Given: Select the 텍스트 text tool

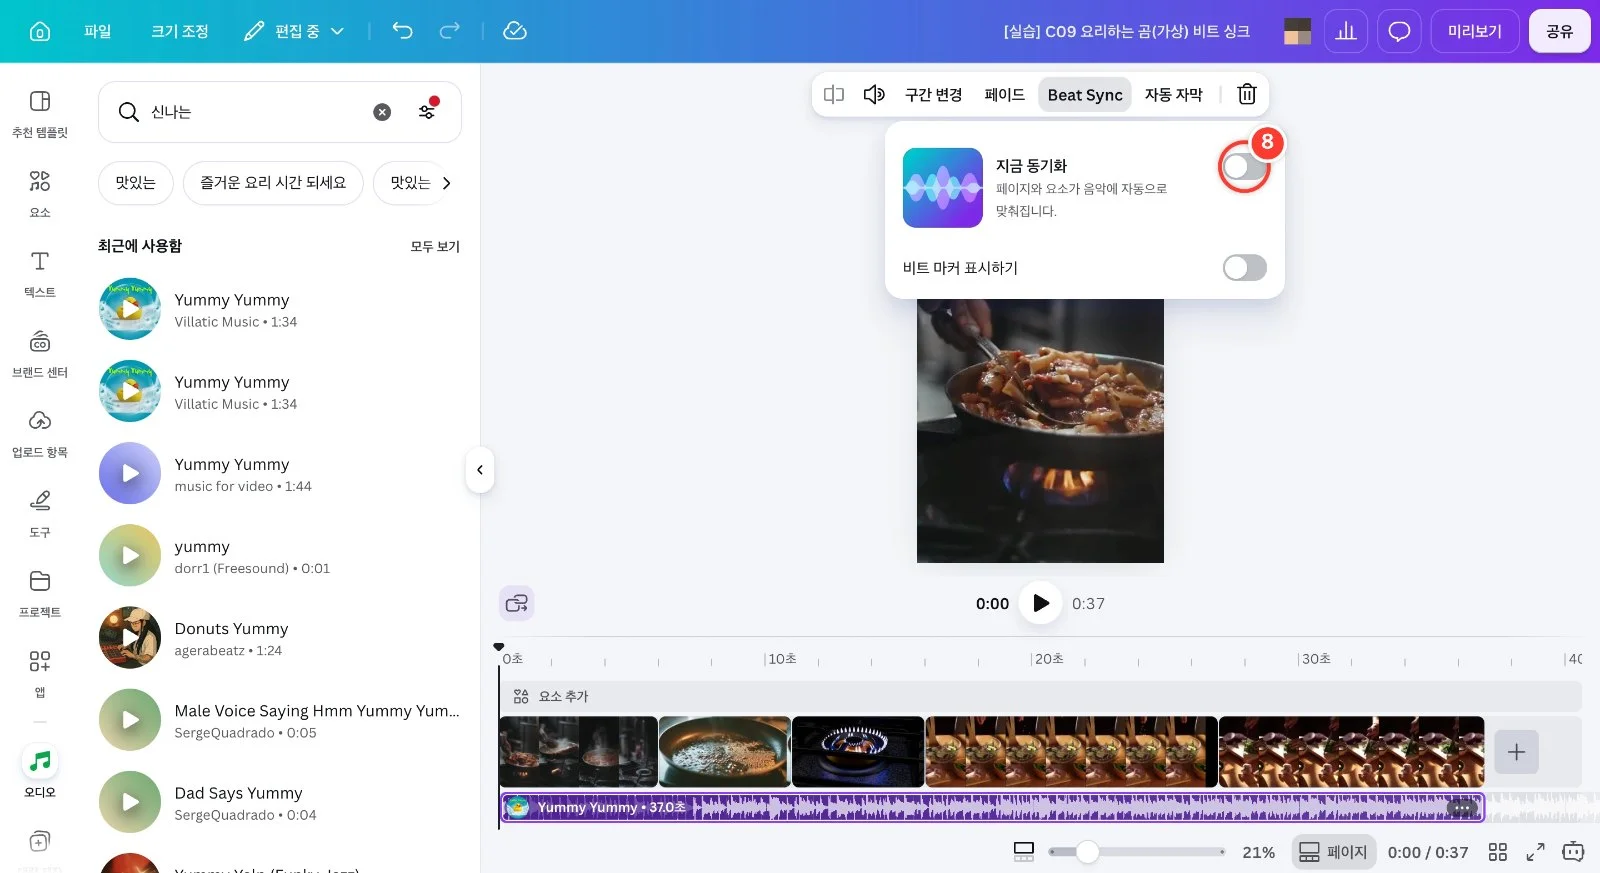Looking at the screenshot, I should (40, 273).
